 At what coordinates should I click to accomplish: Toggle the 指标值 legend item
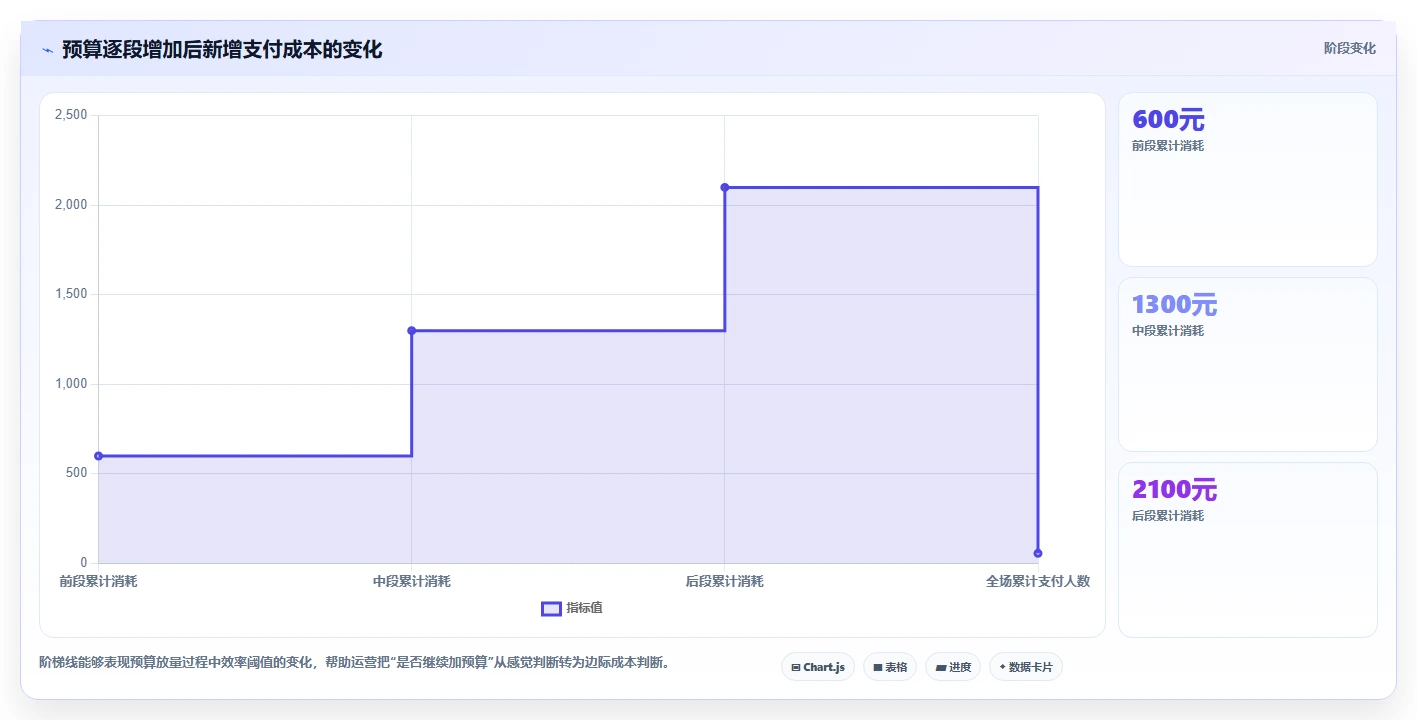pyautogui.click(x=572, y=608)
